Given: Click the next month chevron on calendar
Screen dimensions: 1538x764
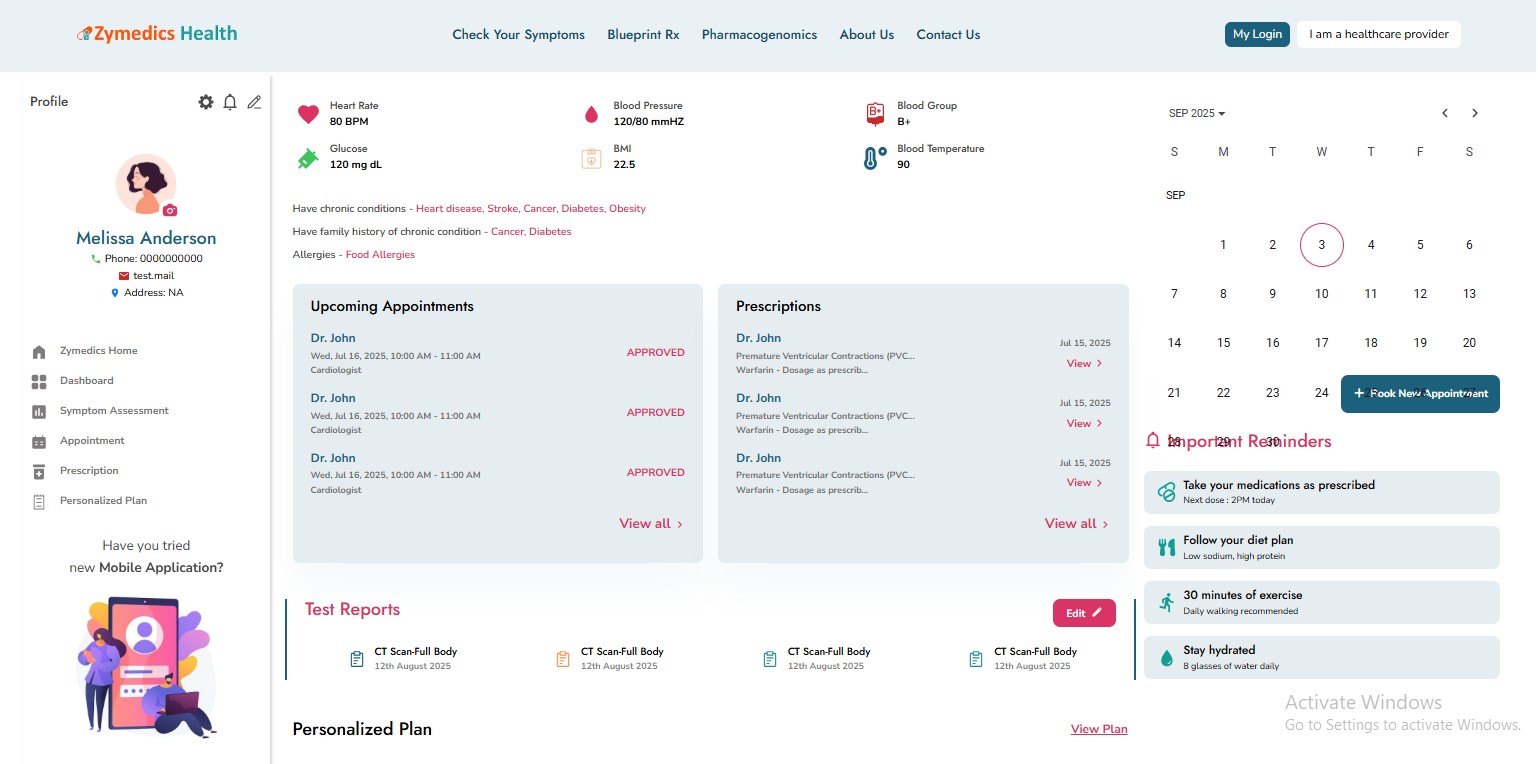Looking at the screenshot, I should [x=1474, y=113].
